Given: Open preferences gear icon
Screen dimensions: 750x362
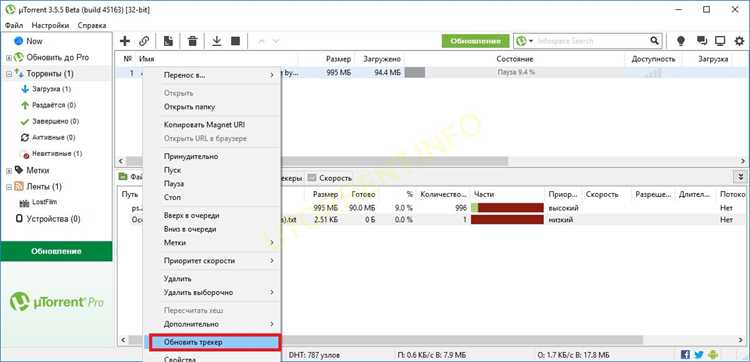Looking at the screenshot, I should click(739, 41).
